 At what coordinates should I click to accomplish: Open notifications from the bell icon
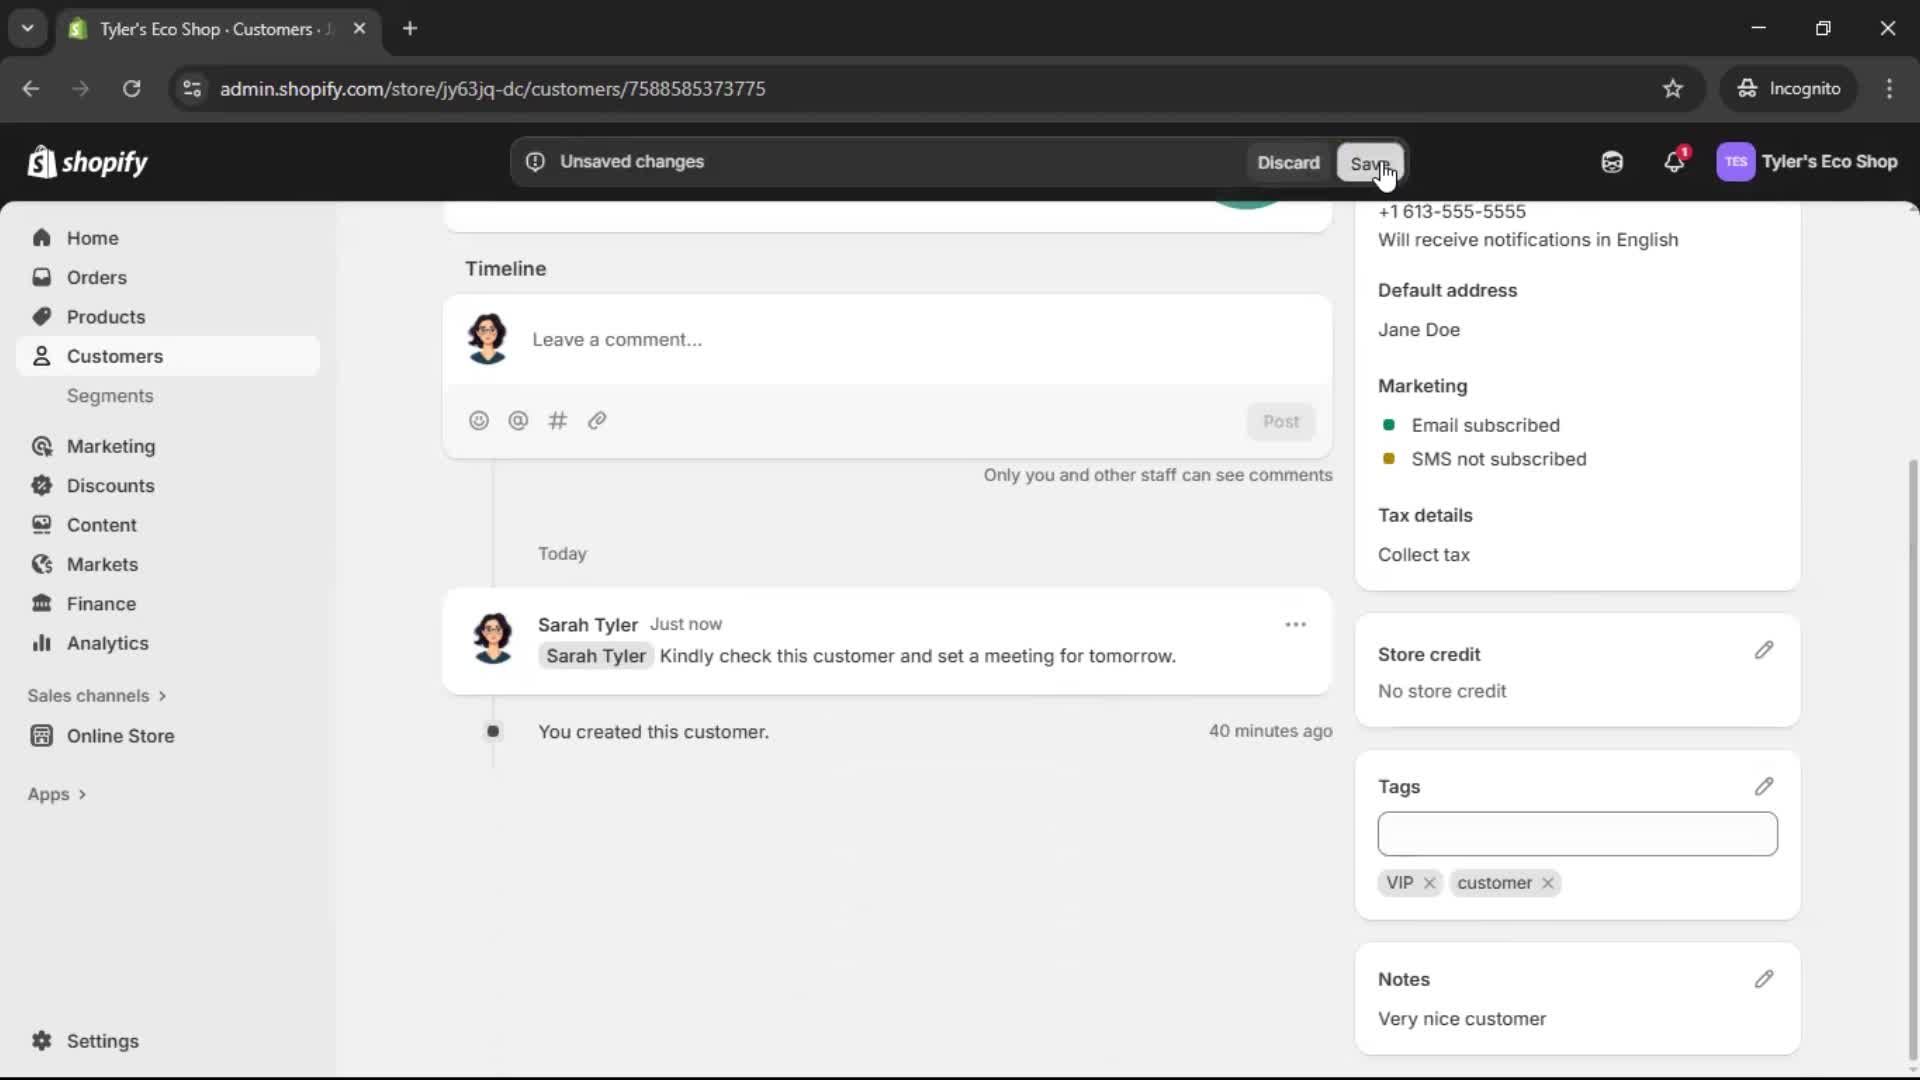(x=1675, y=162)
